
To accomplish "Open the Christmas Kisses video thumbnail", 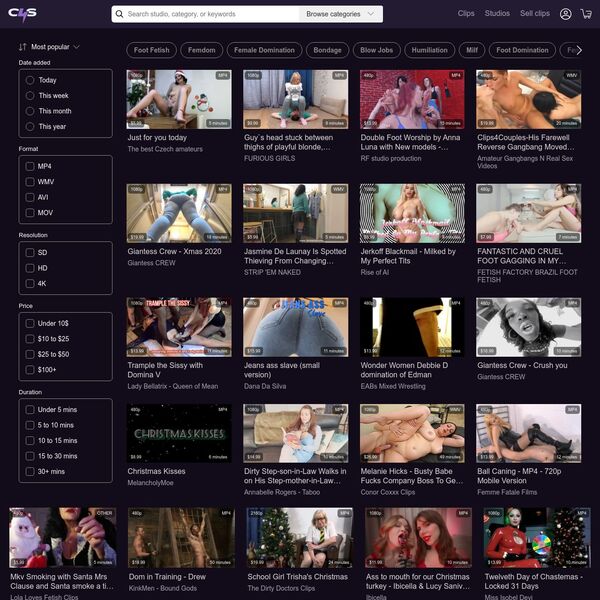I will tap(179, 432).
